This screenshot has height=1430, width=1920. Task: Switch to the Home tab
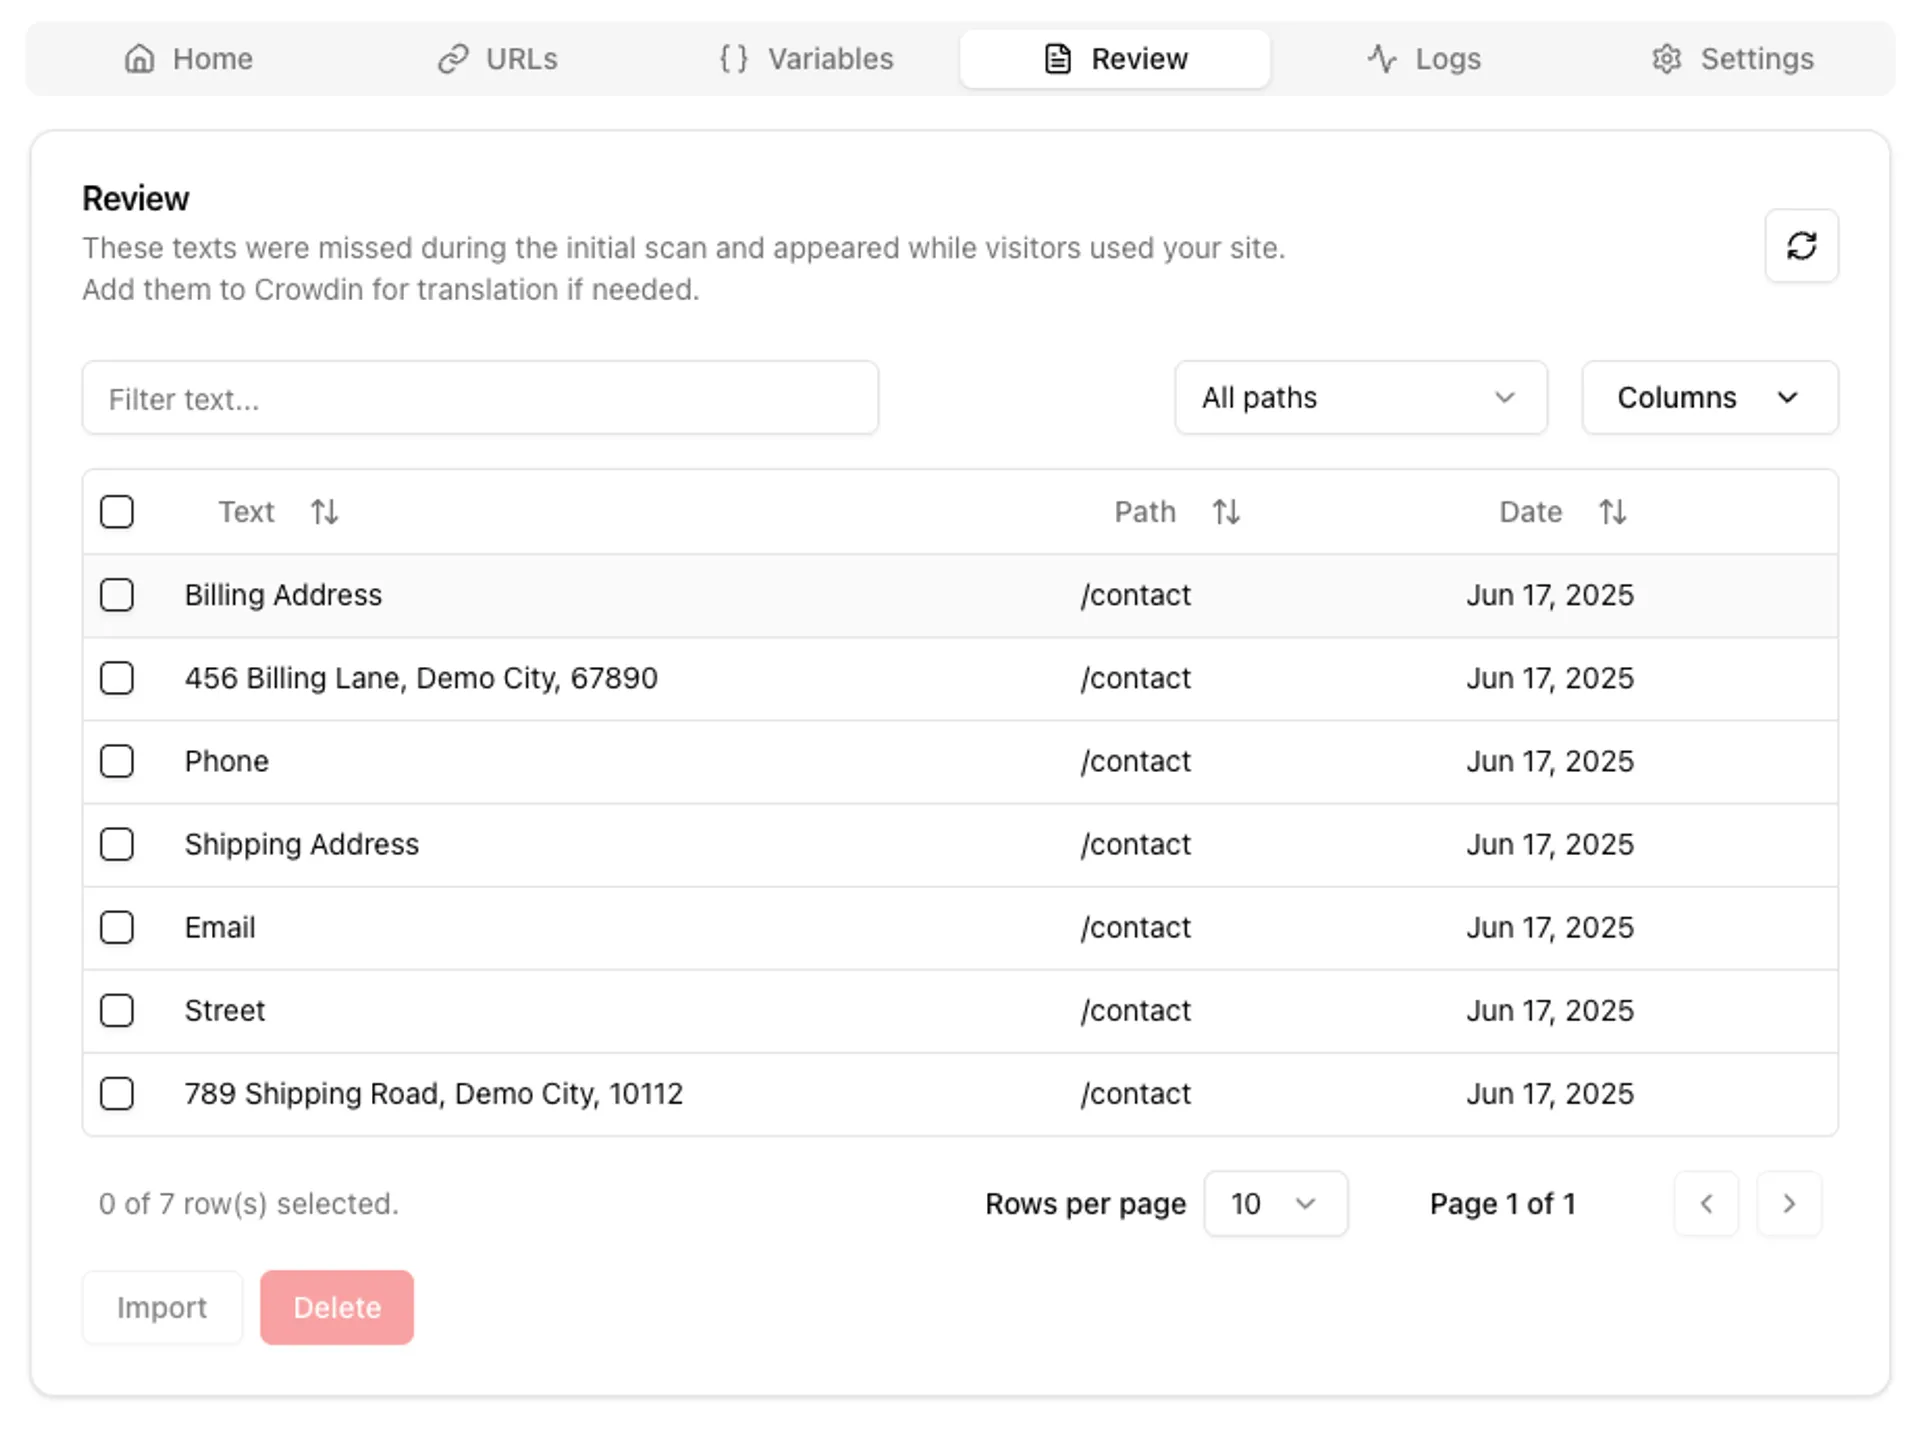tap(189, 59)
